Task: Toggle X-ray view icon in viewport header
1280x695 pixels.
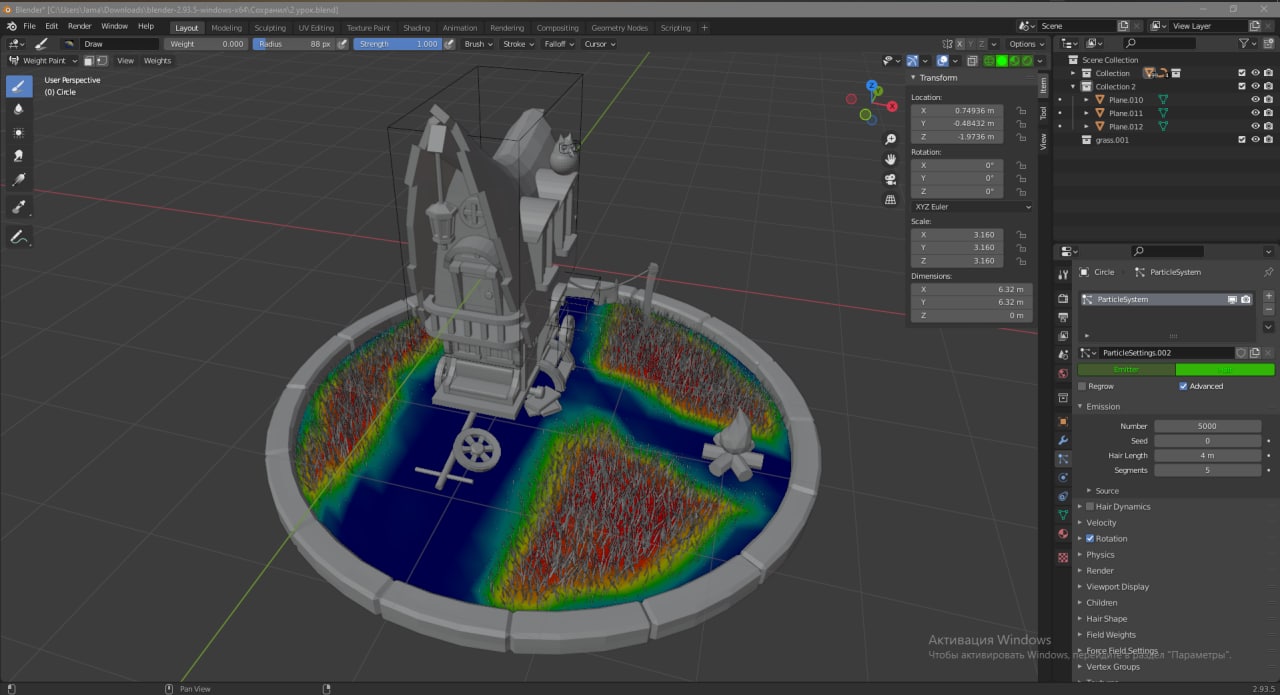Action: tap(971, 61)
